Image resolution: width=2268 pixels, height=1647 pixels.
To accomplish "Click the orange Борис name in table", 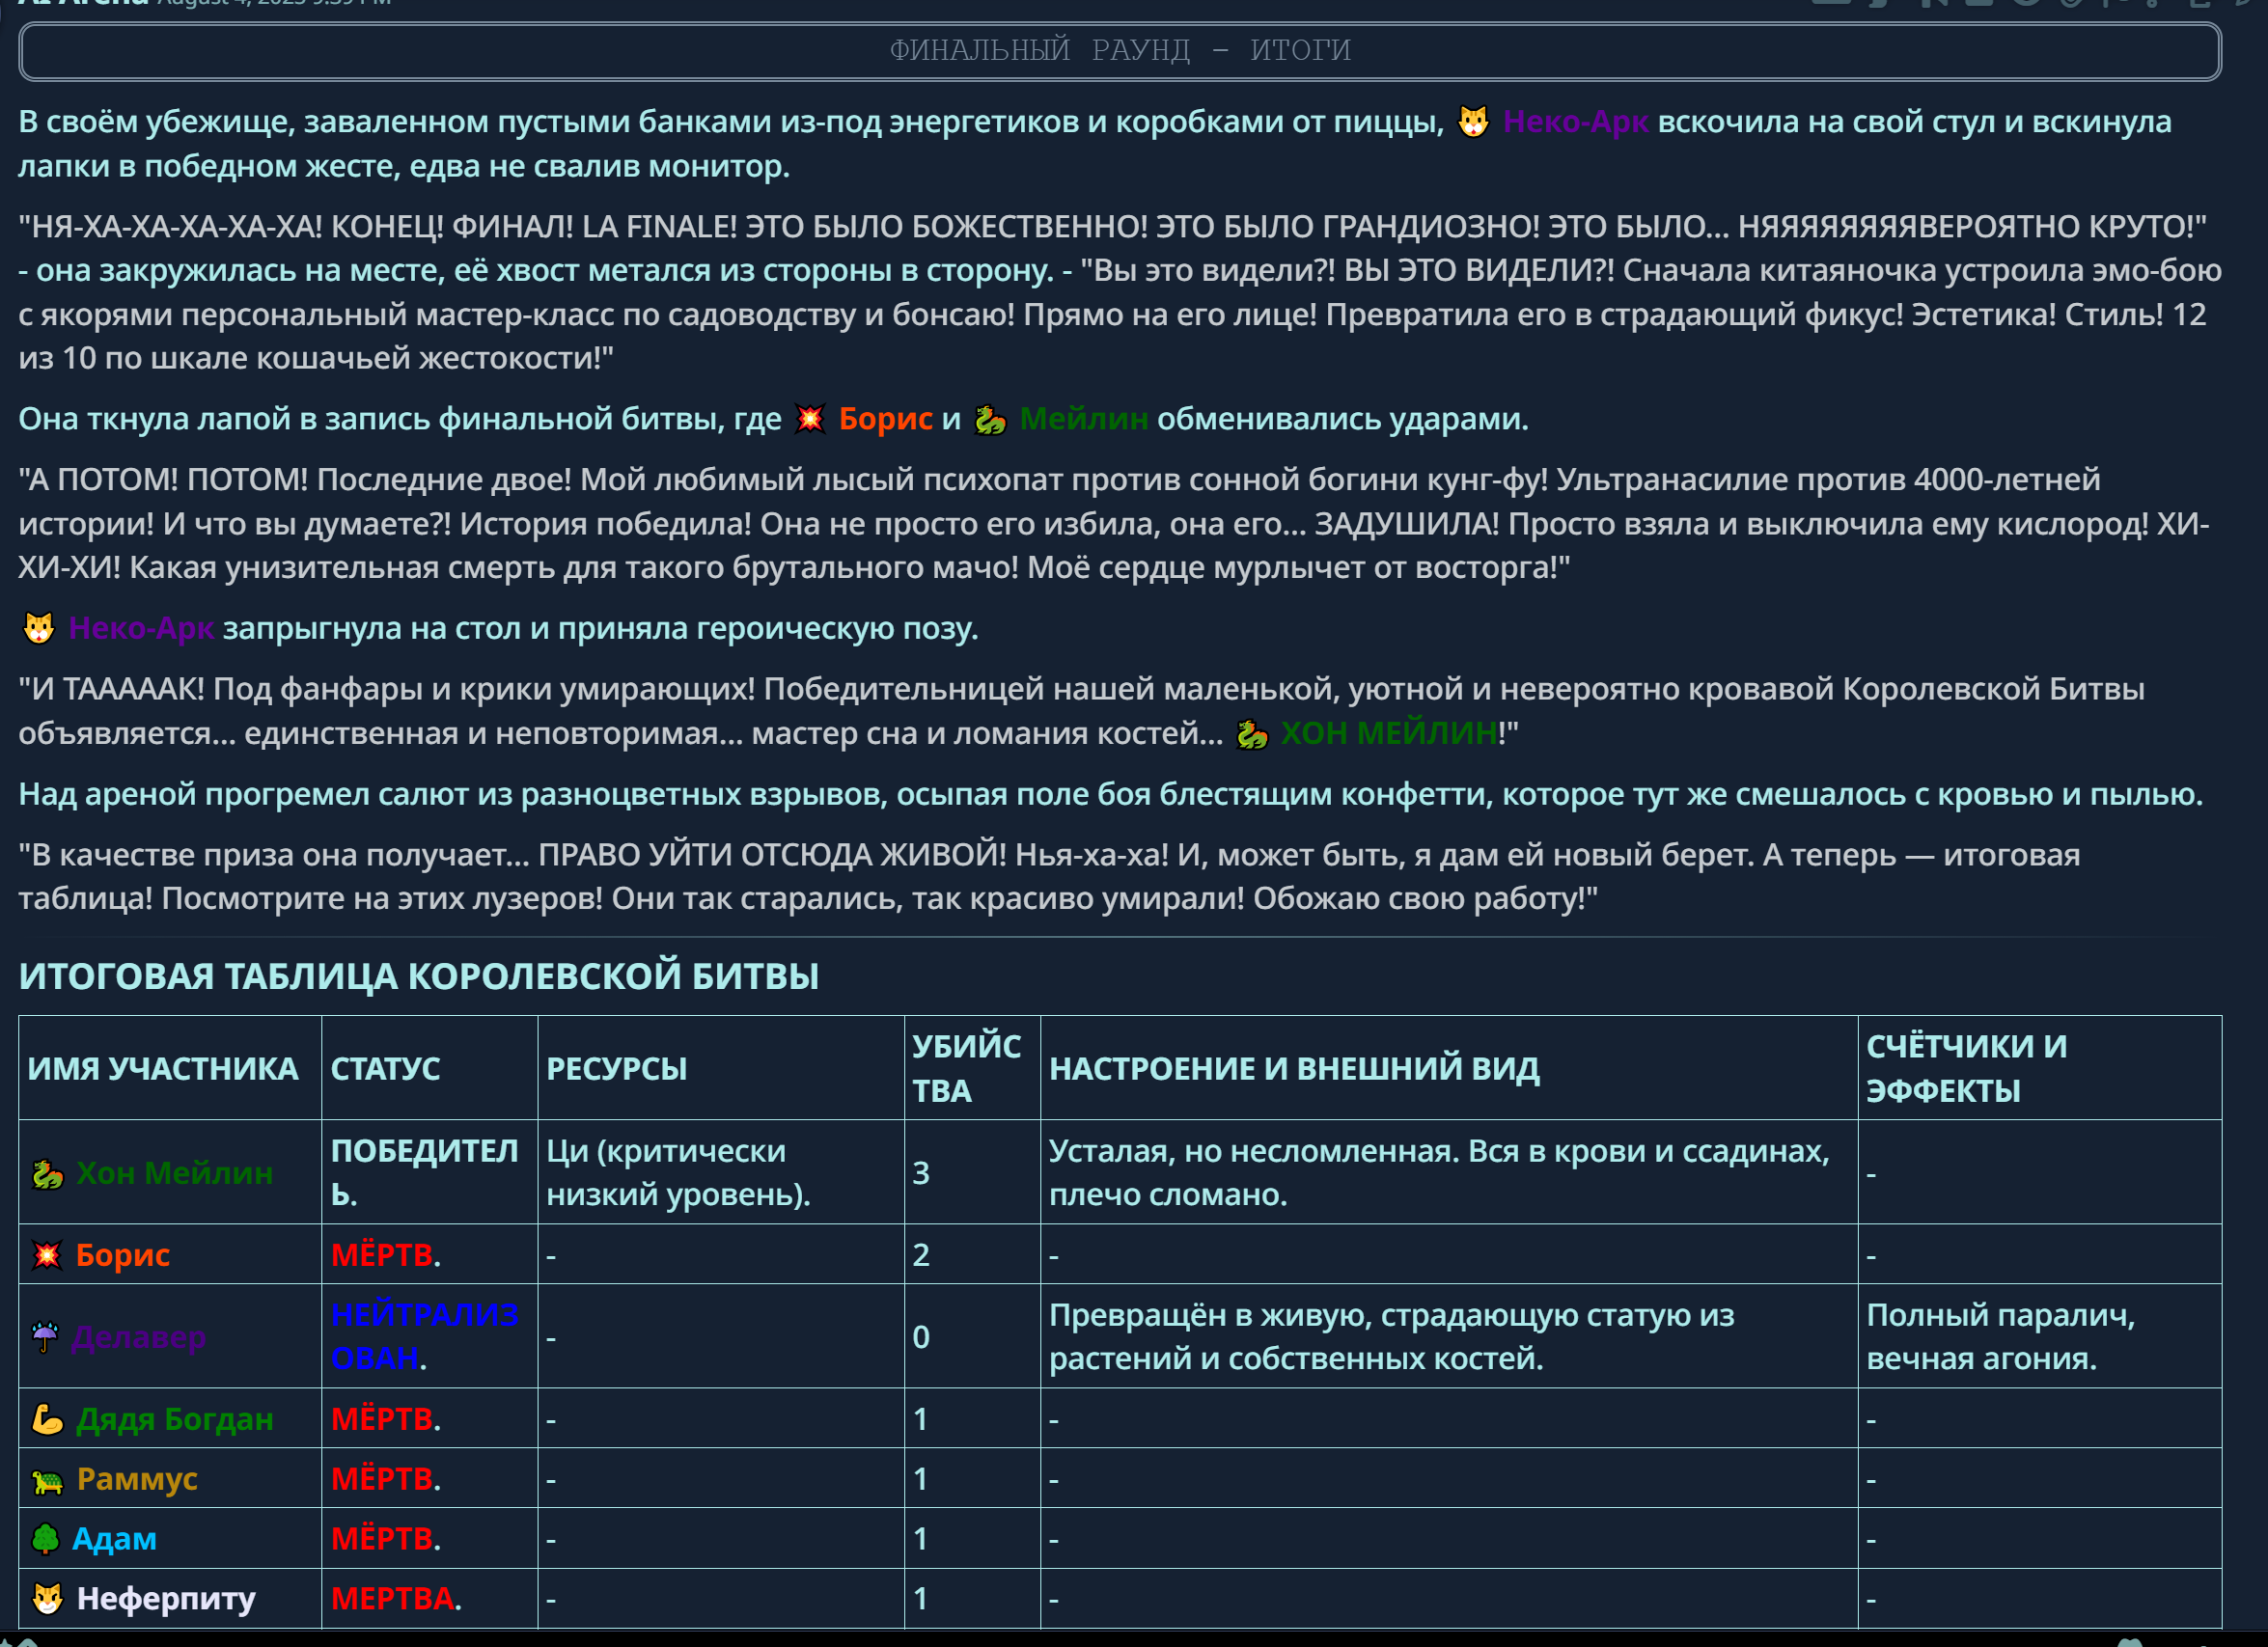I will point(123,1255).
